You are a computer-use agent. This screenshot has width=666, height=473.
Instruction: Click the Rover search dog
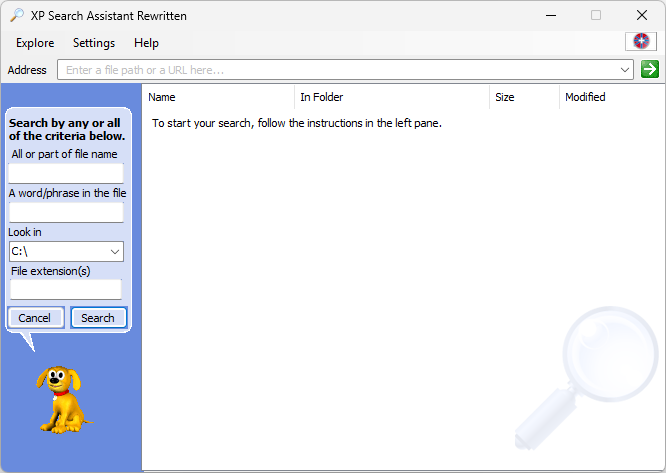click(63, 400)
